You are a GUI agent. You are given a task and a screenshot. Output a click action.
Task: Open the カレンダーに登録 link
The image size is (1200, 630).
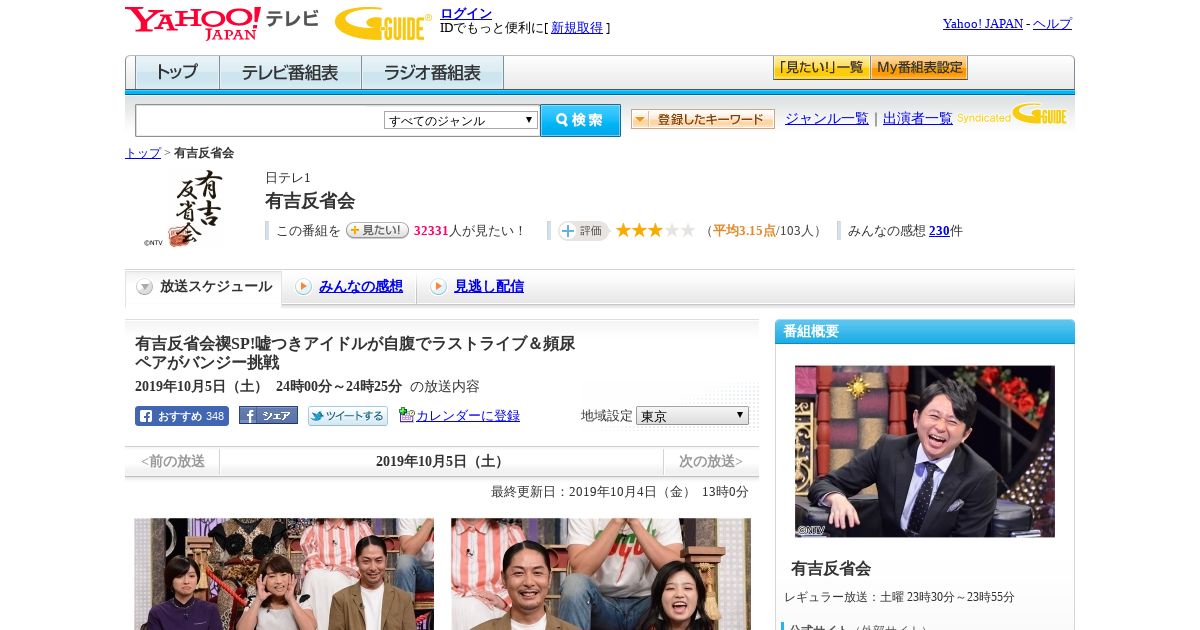pyautogui.click(x=468, y=416)
